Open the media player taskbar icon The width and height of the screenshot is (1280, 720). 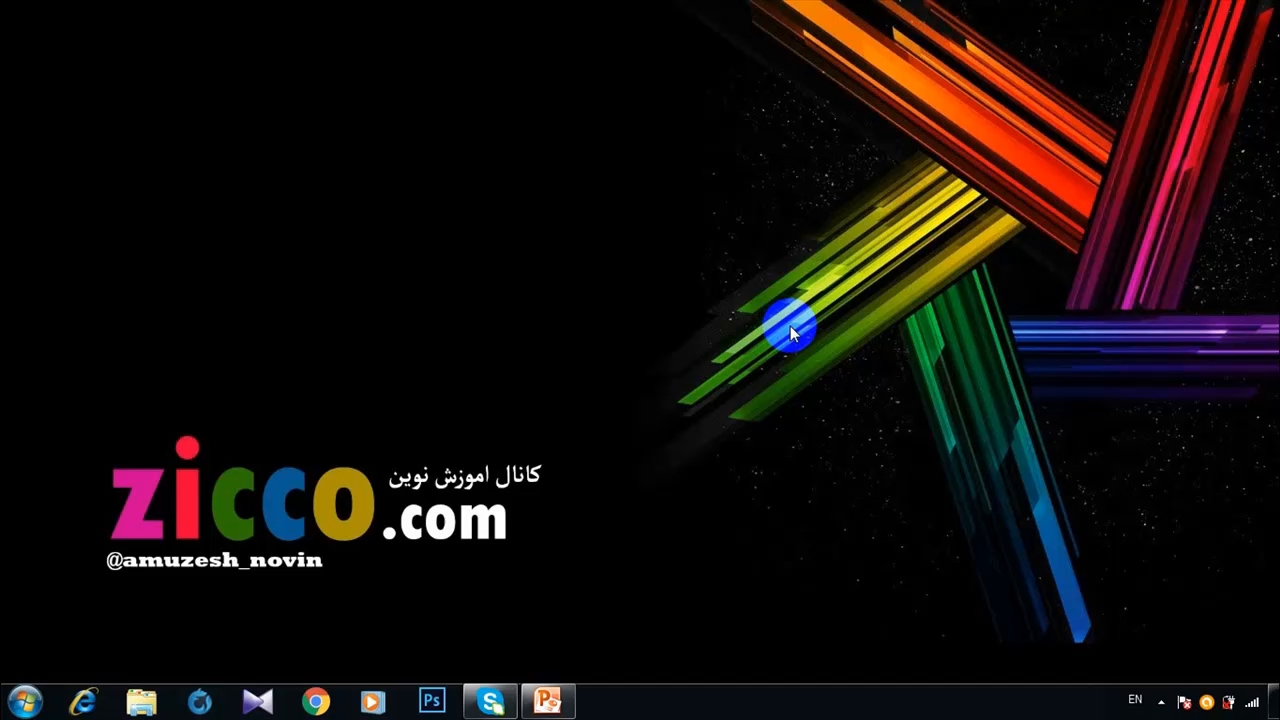373,701
